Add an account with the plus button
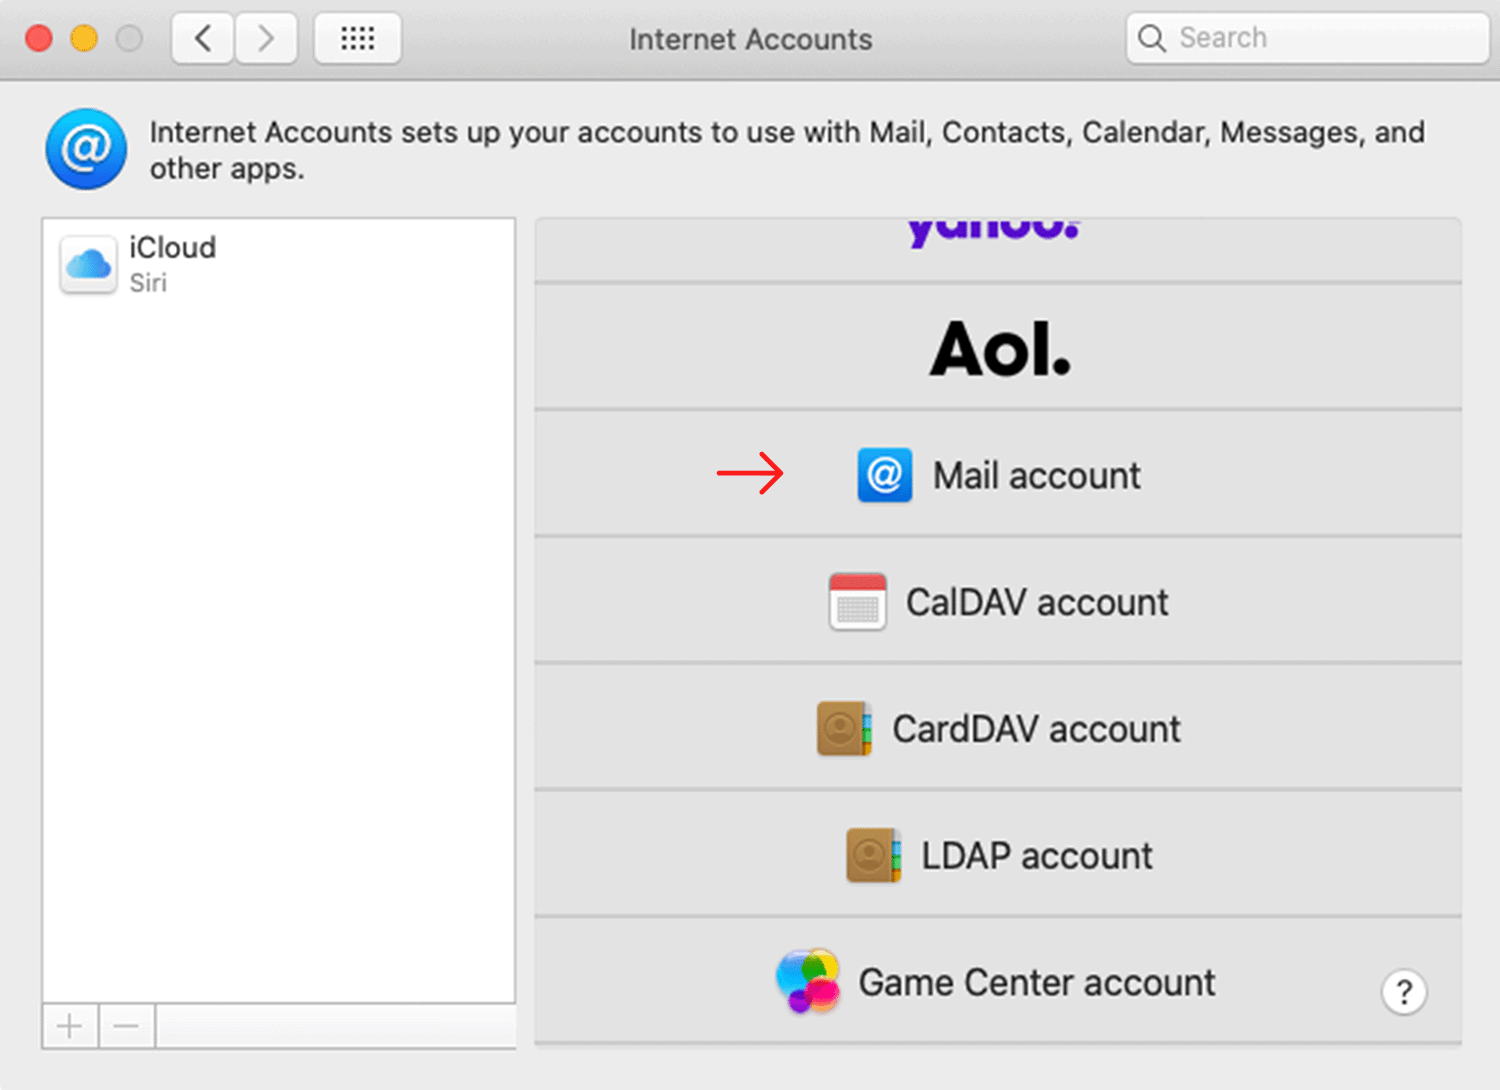1500x1090 pixels. coord(70,1026)
